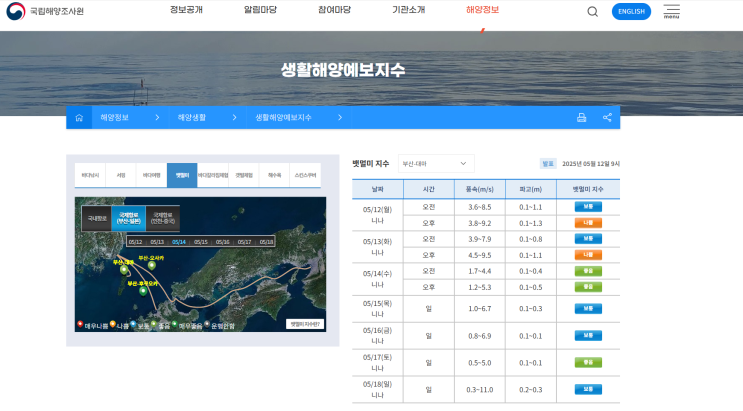Click the ENGLISH language button
Image resolution: width=743 pixels, height=411 pixels.
point(630,12)
